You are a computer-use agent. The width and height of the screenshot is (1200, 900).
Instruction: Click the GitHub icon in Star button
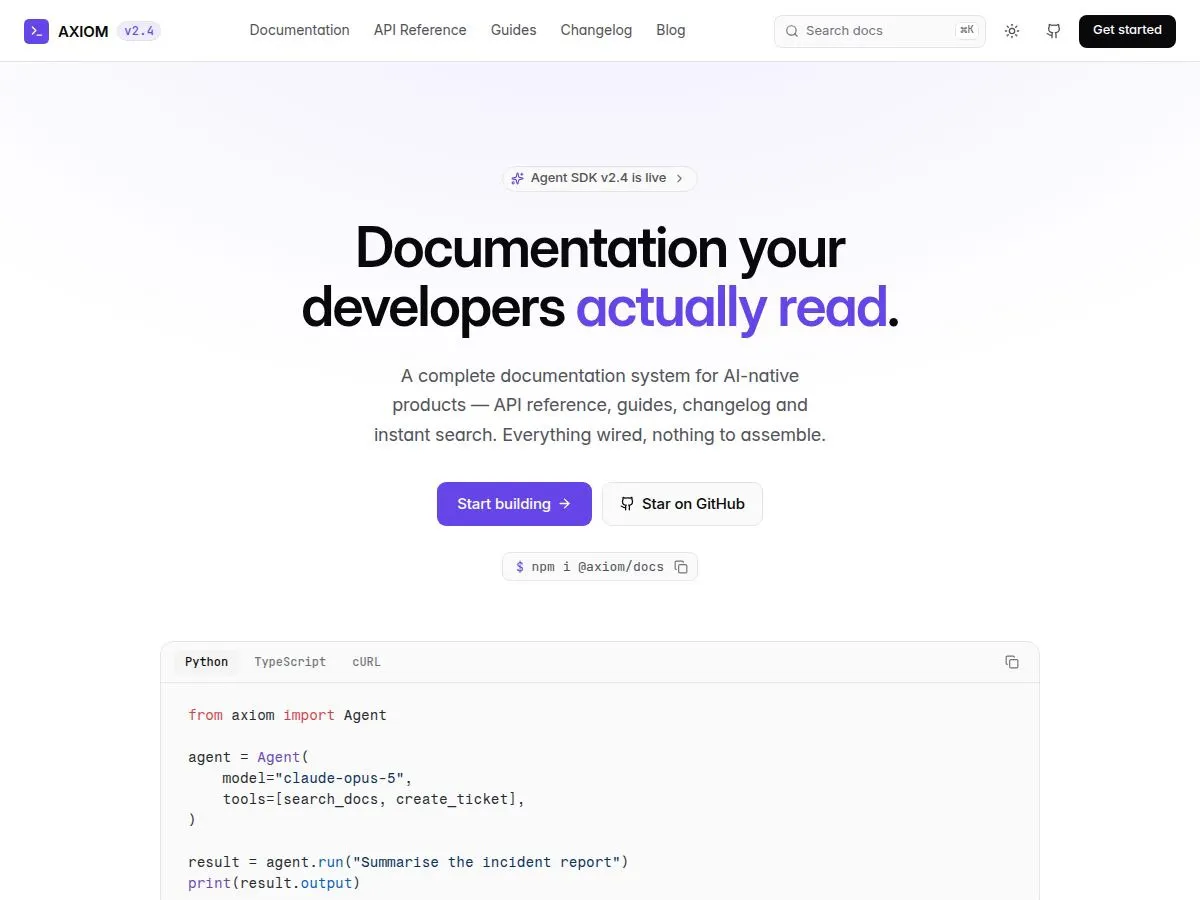(x=627, y=504)
